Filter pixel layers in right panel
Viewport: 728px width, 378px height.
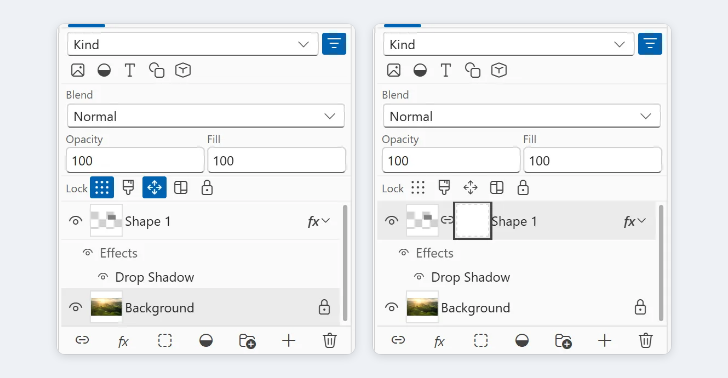(x=393, y=70)
